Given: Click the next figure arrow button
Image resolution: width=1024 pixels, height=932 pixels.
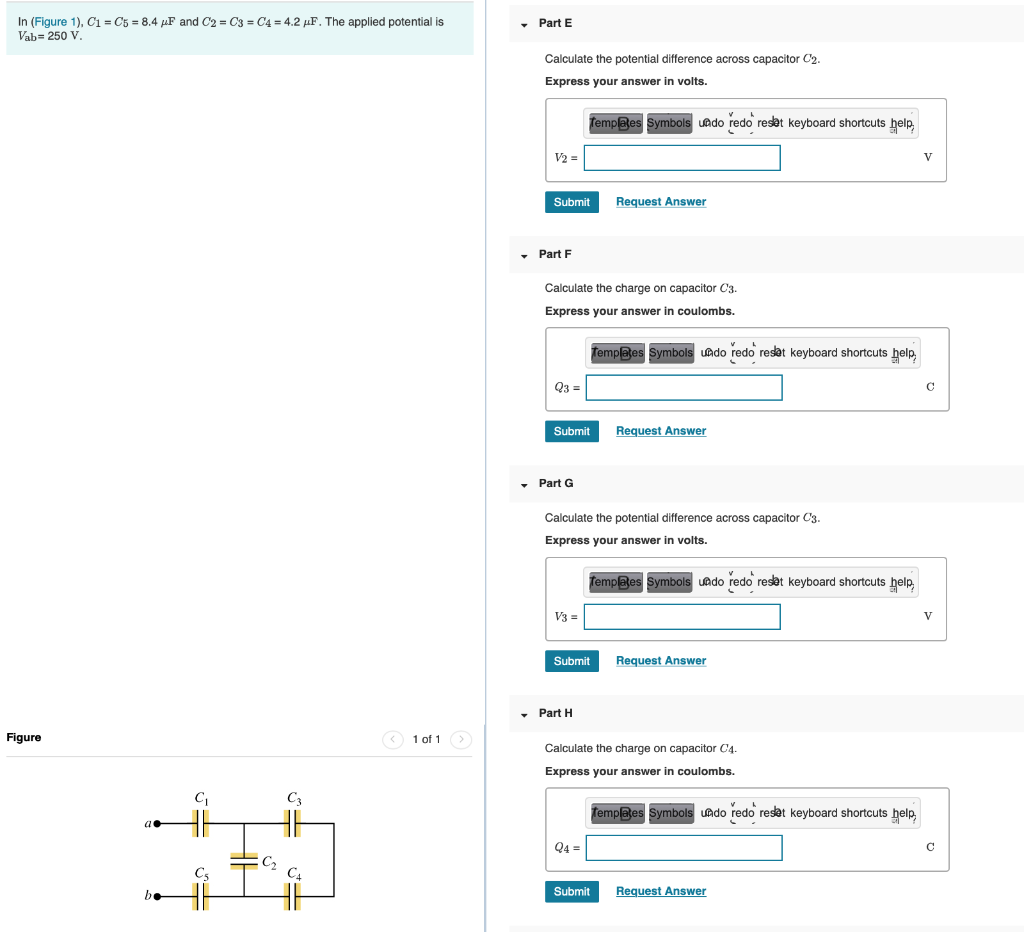Looking at the screenshot, I should 460,739.
